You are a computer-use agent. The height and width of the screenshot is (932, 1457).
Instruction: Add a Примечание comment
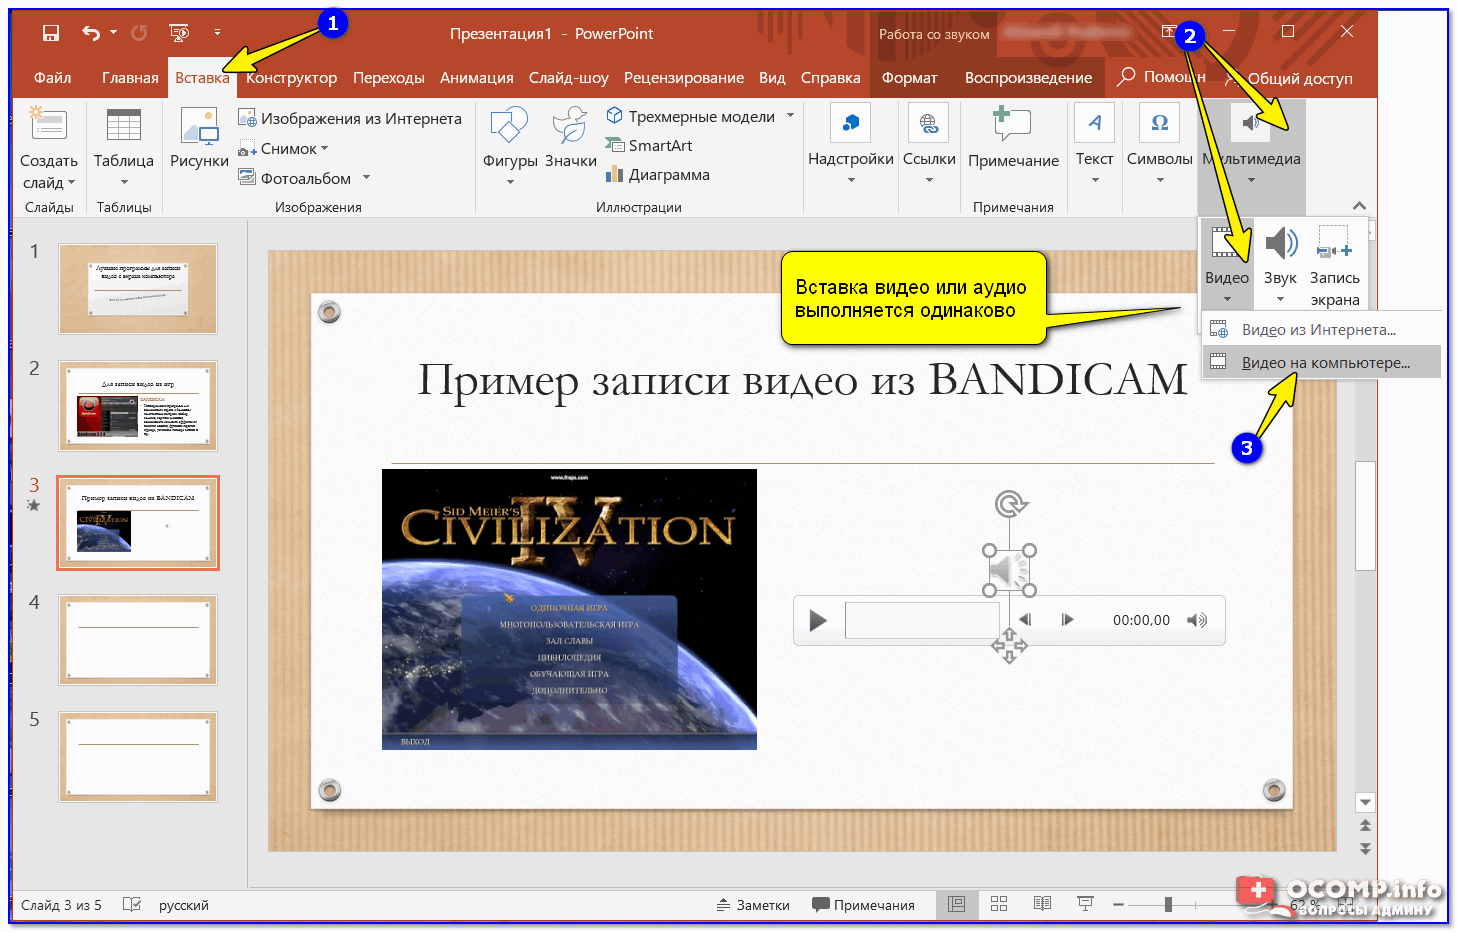pyautogui.click(x=1013, y=138)
